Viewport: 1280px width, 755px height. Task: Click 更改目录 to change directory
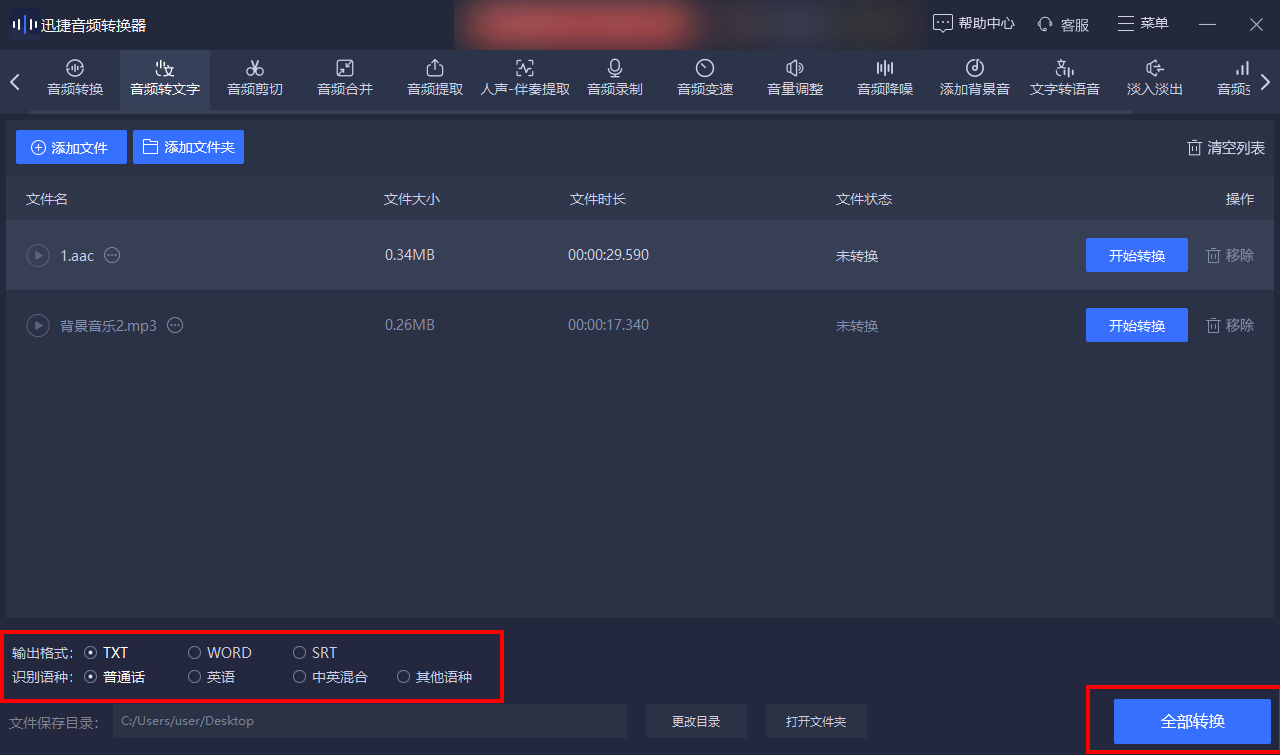(x=695, y=721)
